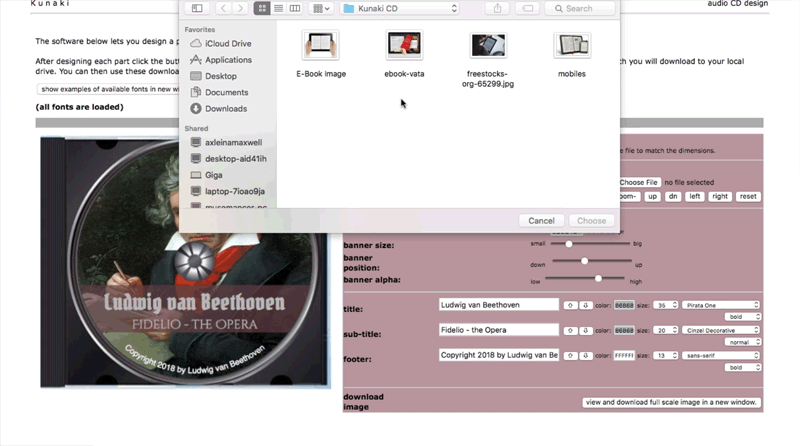Screen dimensions: 800x446
Task: Open the Kunaki CD folder path dropdown
Action: tap(400, 8)
